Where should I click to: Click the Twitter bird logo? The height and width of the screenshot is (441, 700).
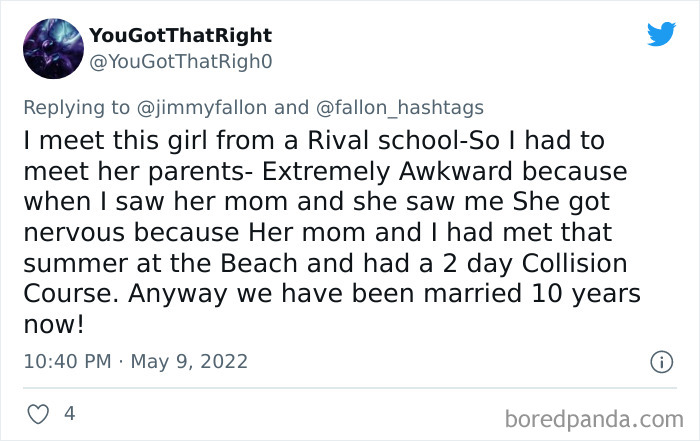coord(661,35)
